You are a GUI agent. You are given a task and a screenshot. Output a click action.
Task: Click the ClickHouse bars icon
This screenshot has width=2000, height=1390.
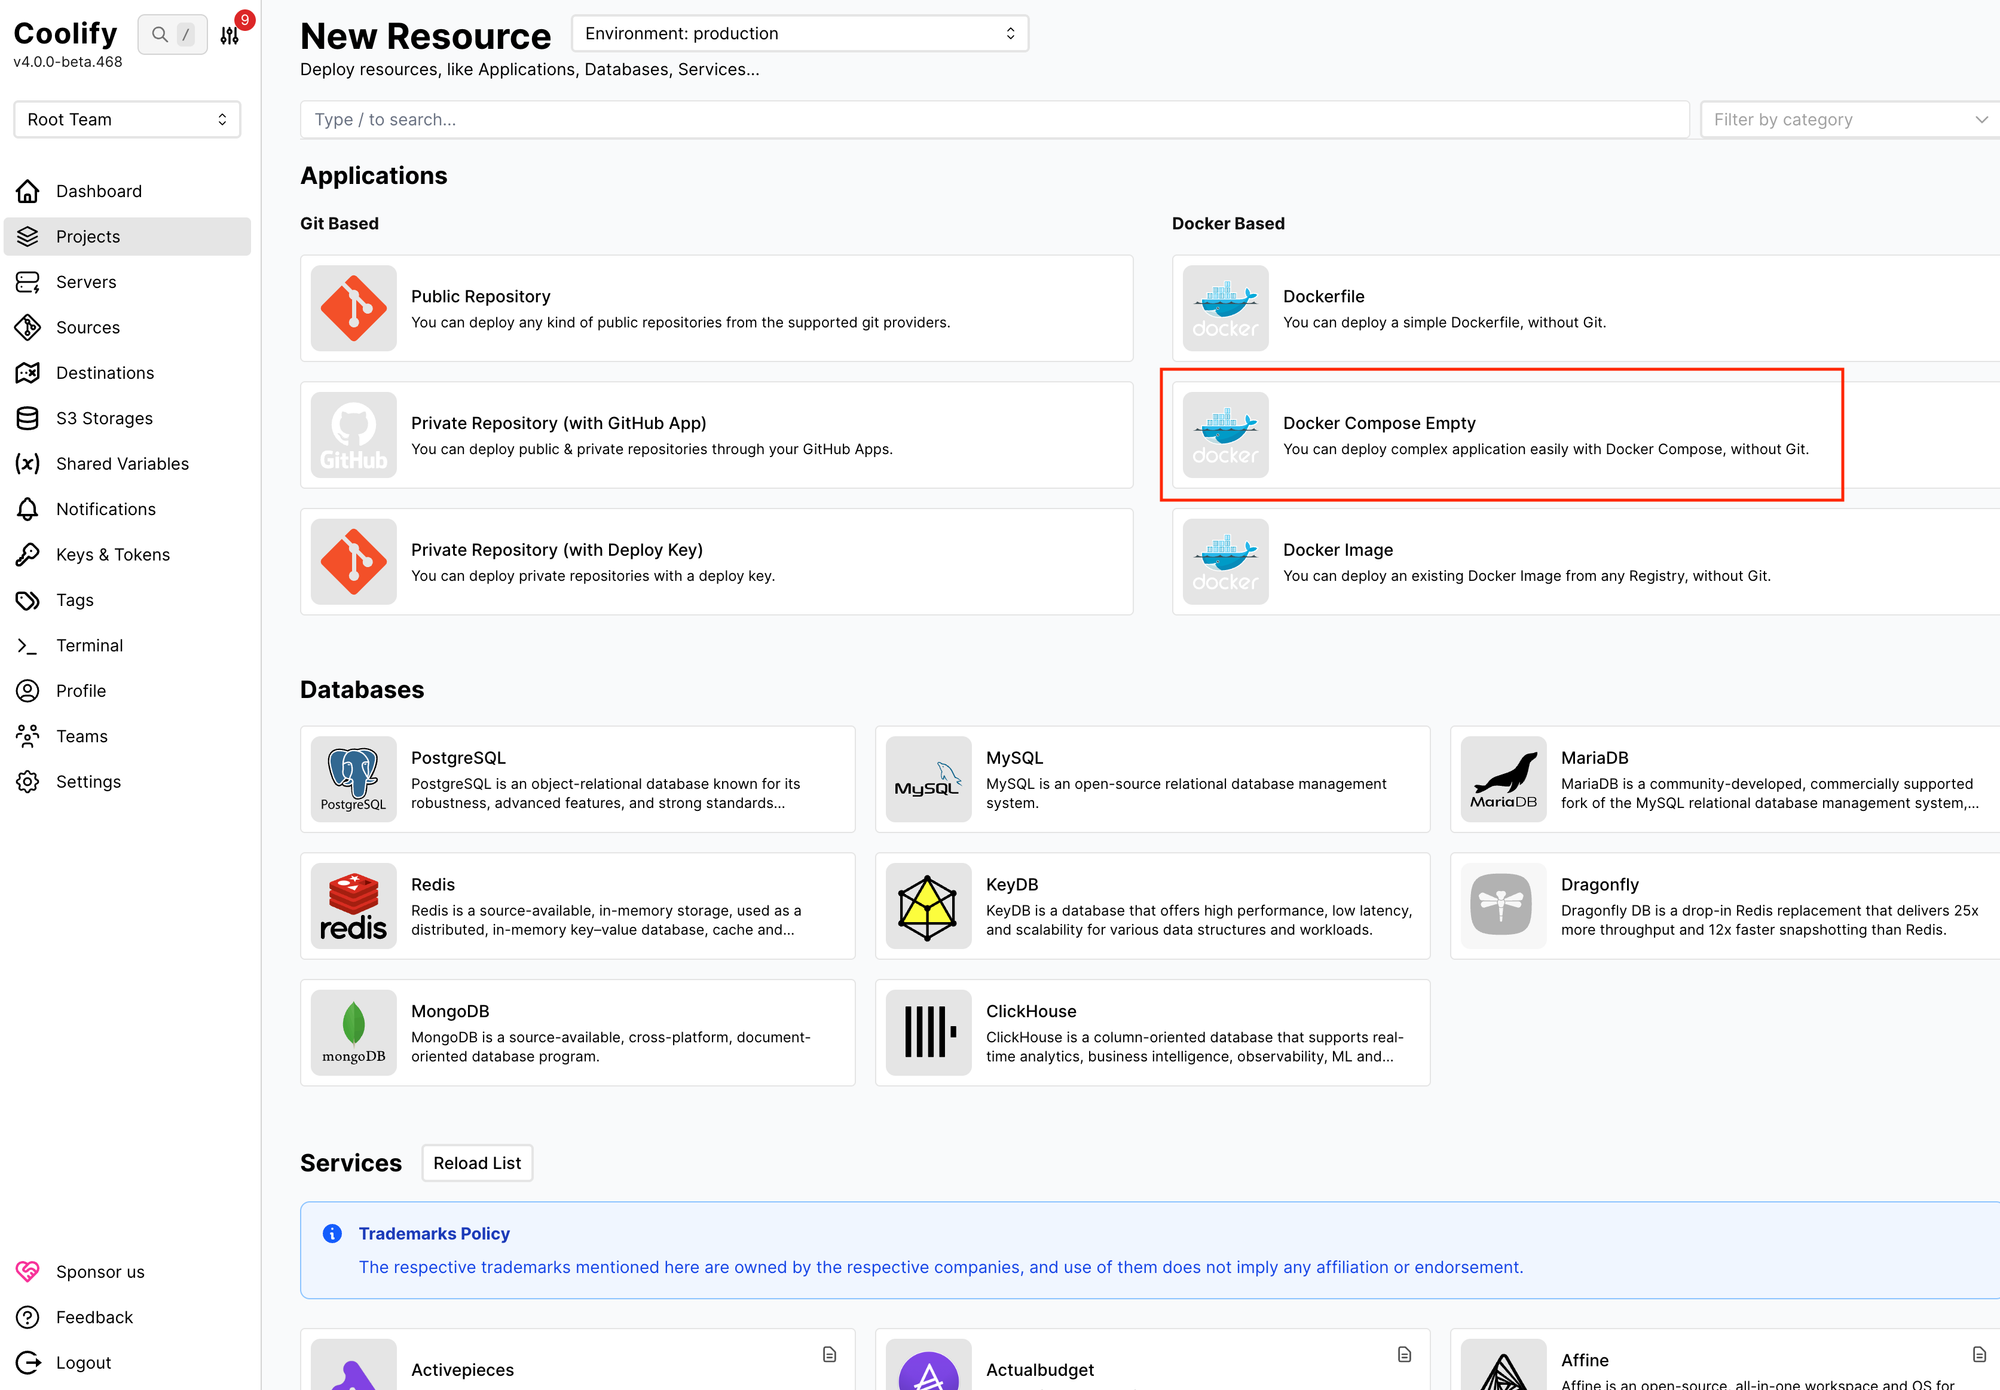pos(928,1032)
